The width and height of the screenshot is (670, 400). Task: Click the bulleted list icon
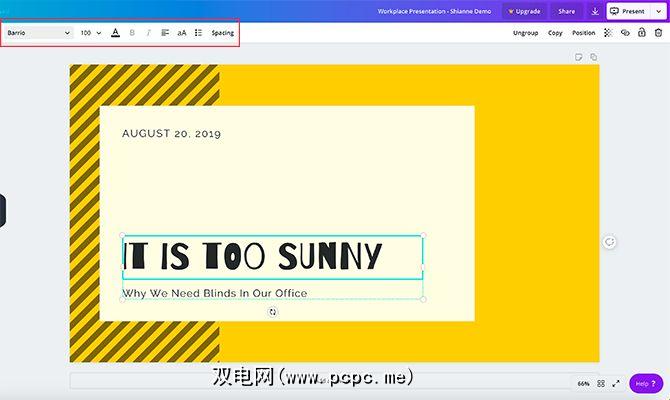point(198,33)
